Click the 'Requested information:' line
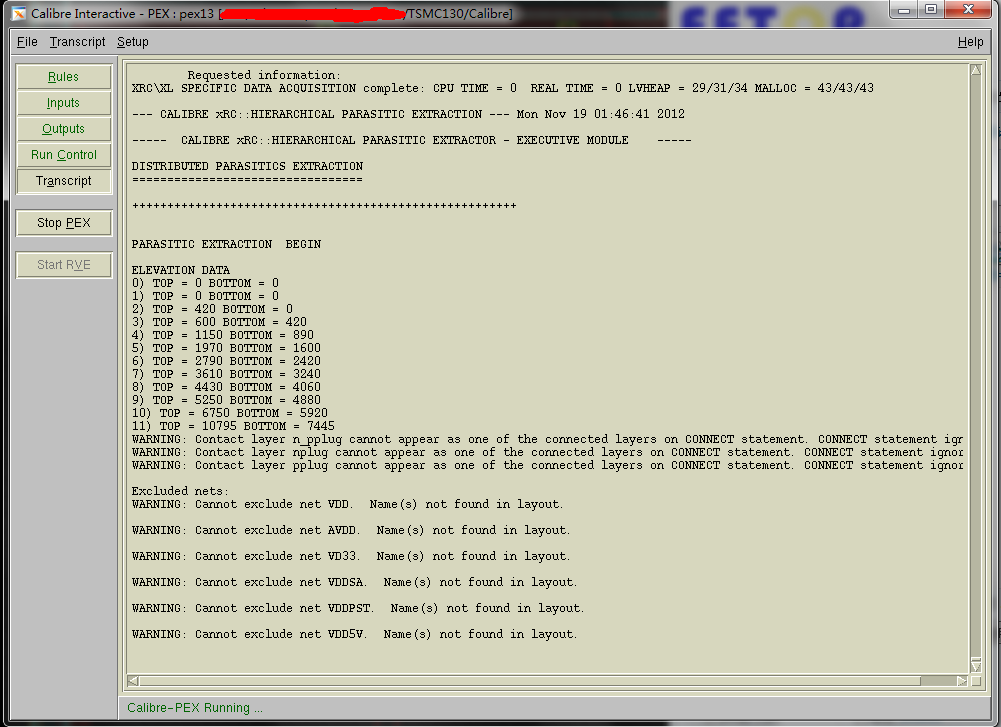The width and height of the screenshot is (1001, 727). click(x=264, y=75)
